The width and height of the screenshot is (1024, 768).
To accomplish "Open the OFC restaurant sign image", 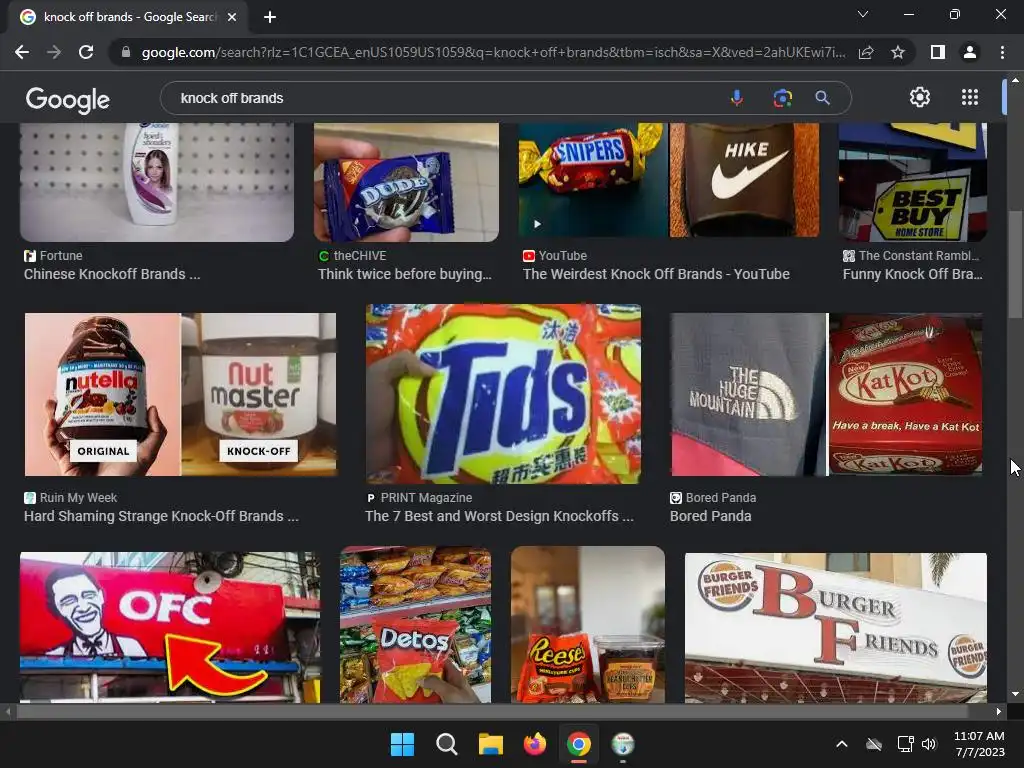I will [x=170, y=628].
